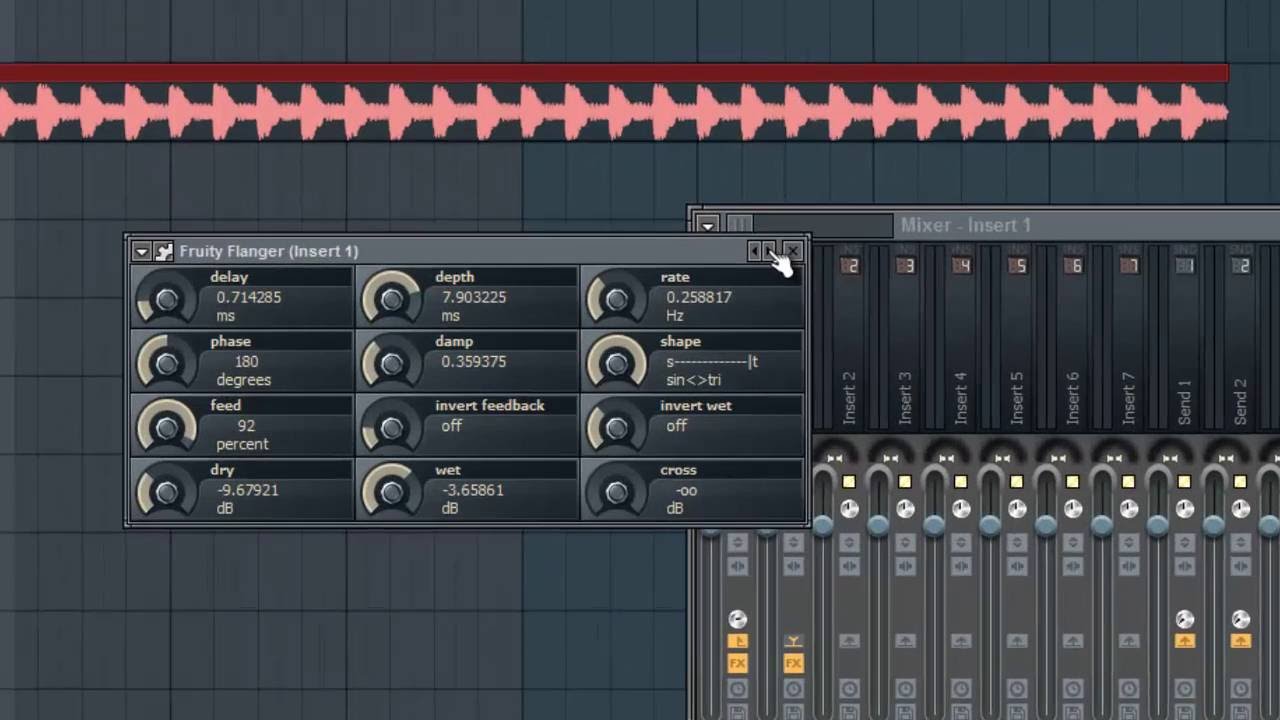Click the grey send arrow on Insert 4
This screenshot has height=720, width=1280.
[x=961, y=641]
